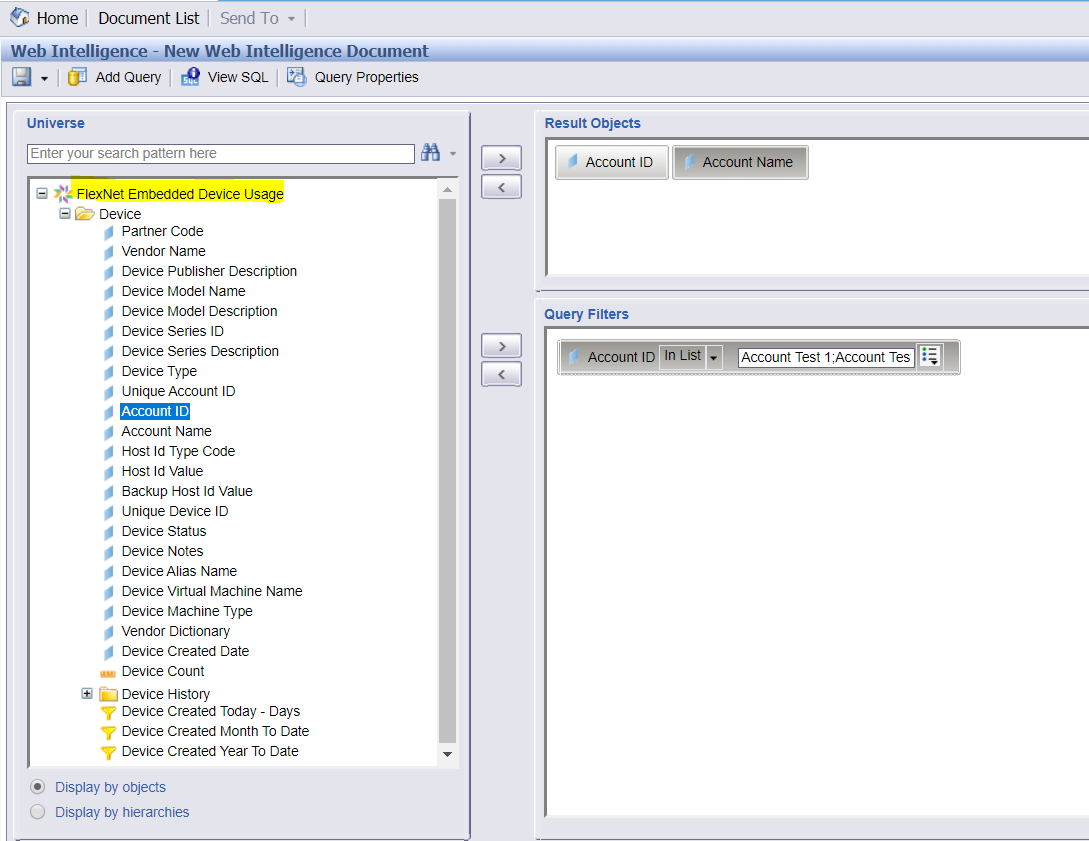Select Display by hierarchies radio button
The image size is (1089, 841).
38,812
